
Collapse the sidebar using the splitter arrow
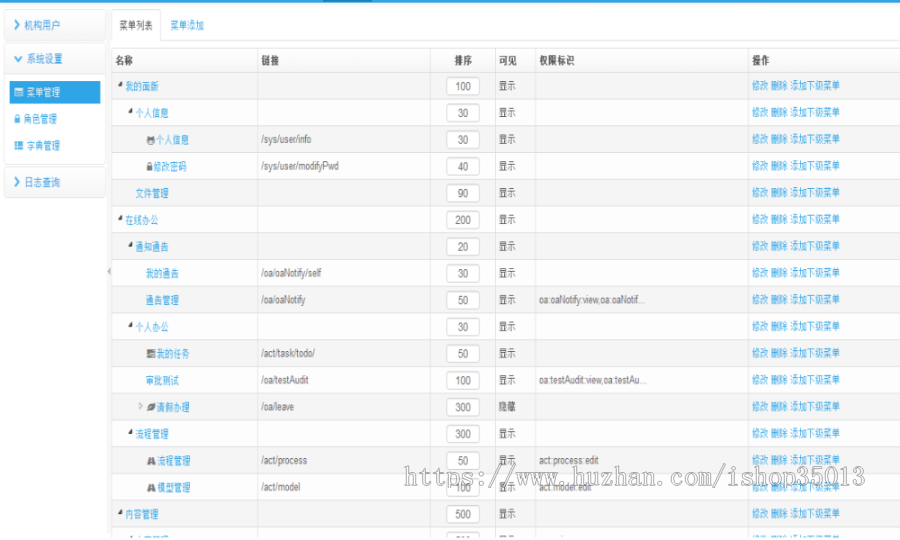point(108,271)
